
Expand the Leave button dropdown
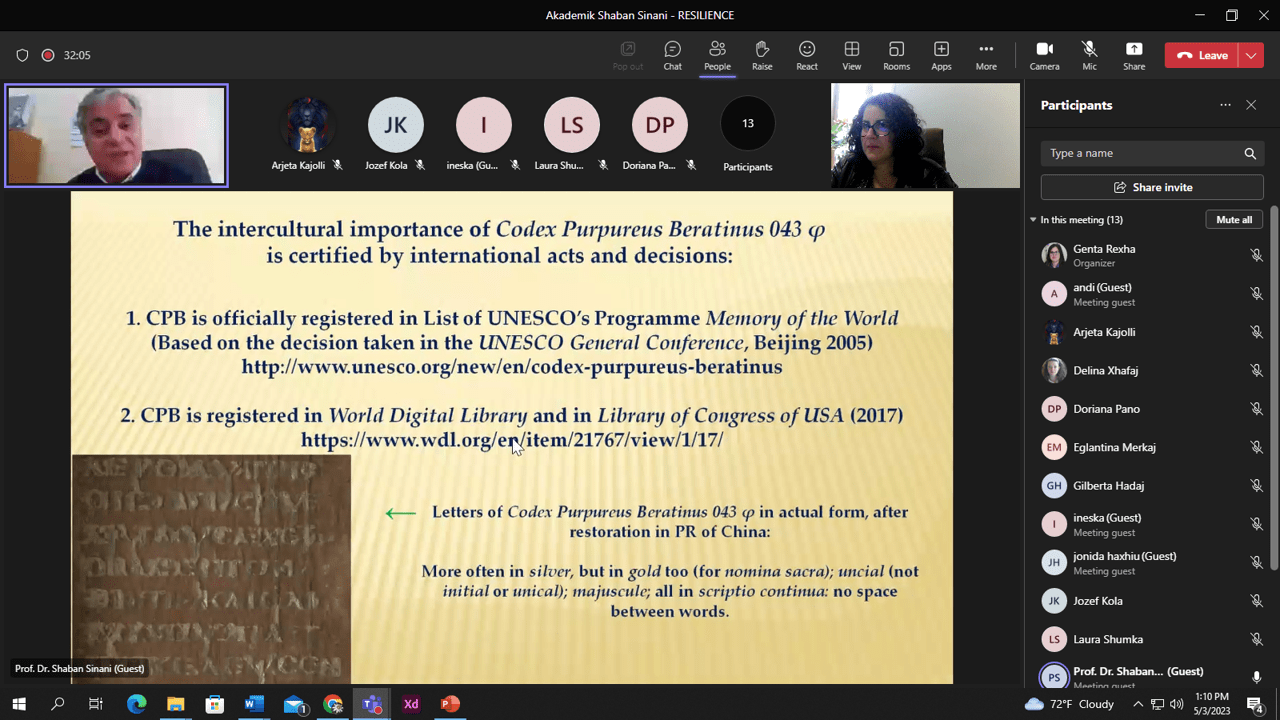[x=1250, y=55]
